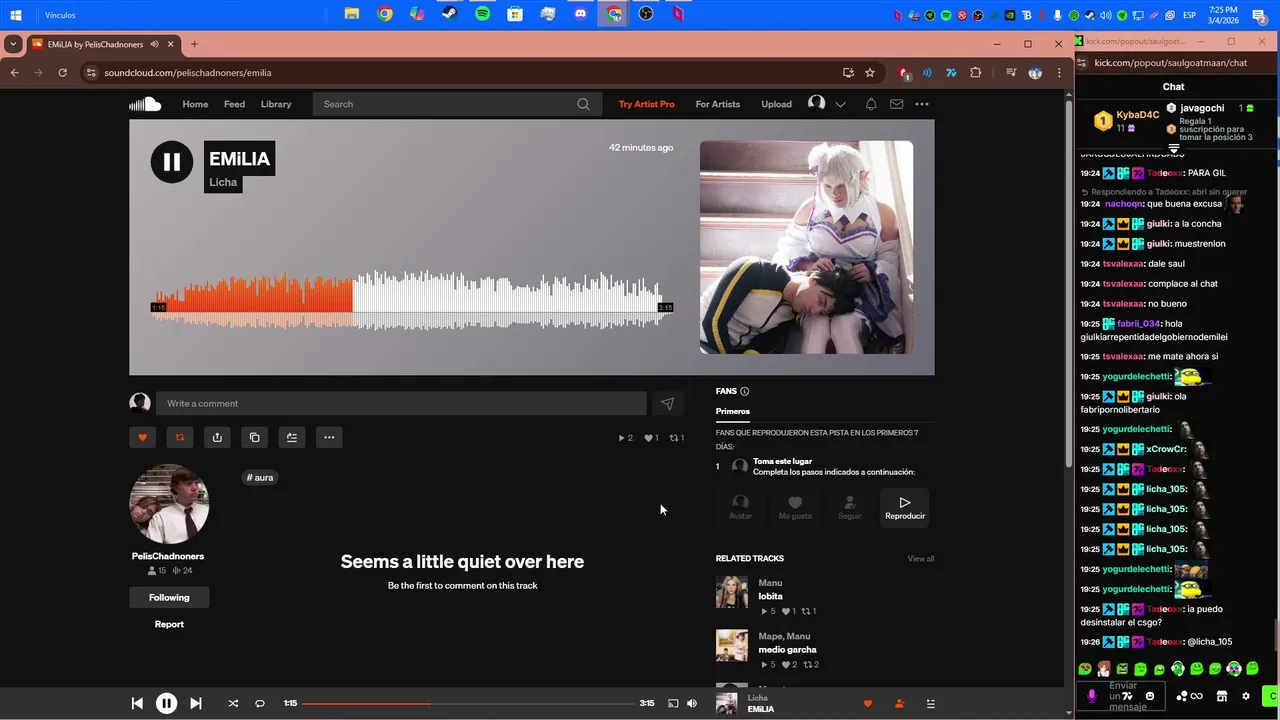Open the SoundCloud logo home link
This screenshot has width=1280, height=720.
tap(145, 104)
